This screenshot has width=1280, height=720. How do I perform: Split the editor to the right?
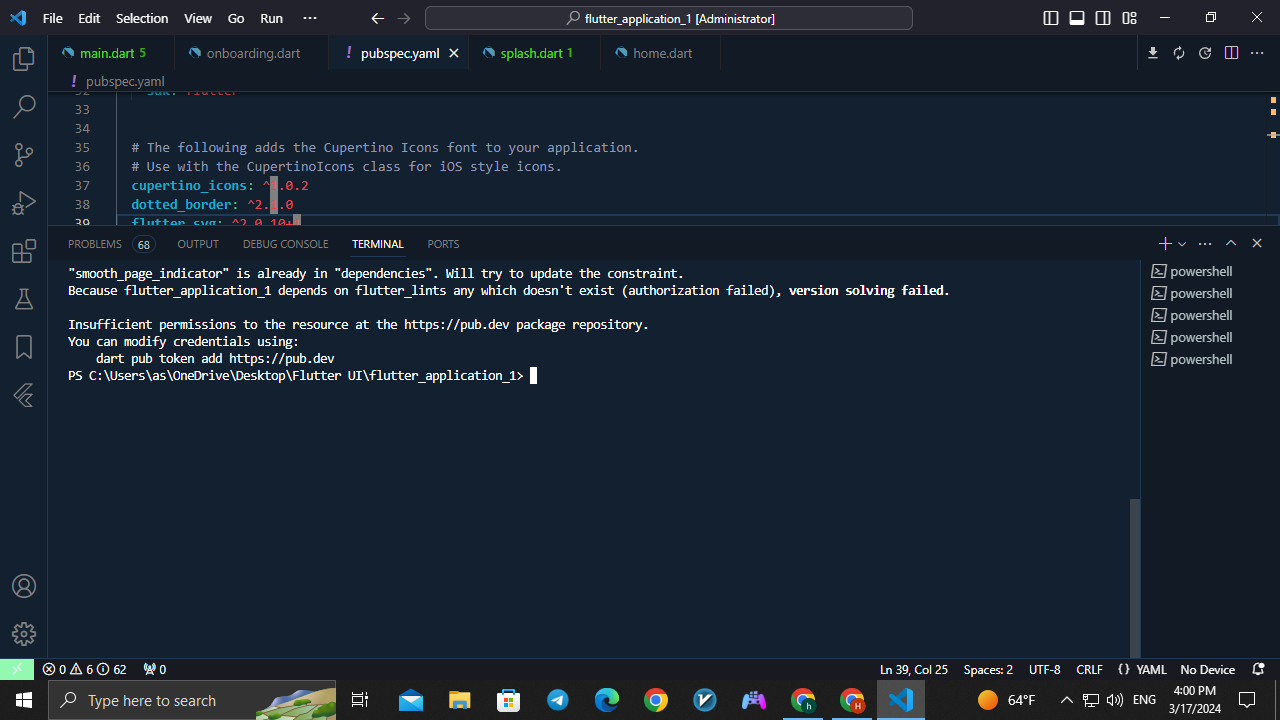click(1231, 53)
